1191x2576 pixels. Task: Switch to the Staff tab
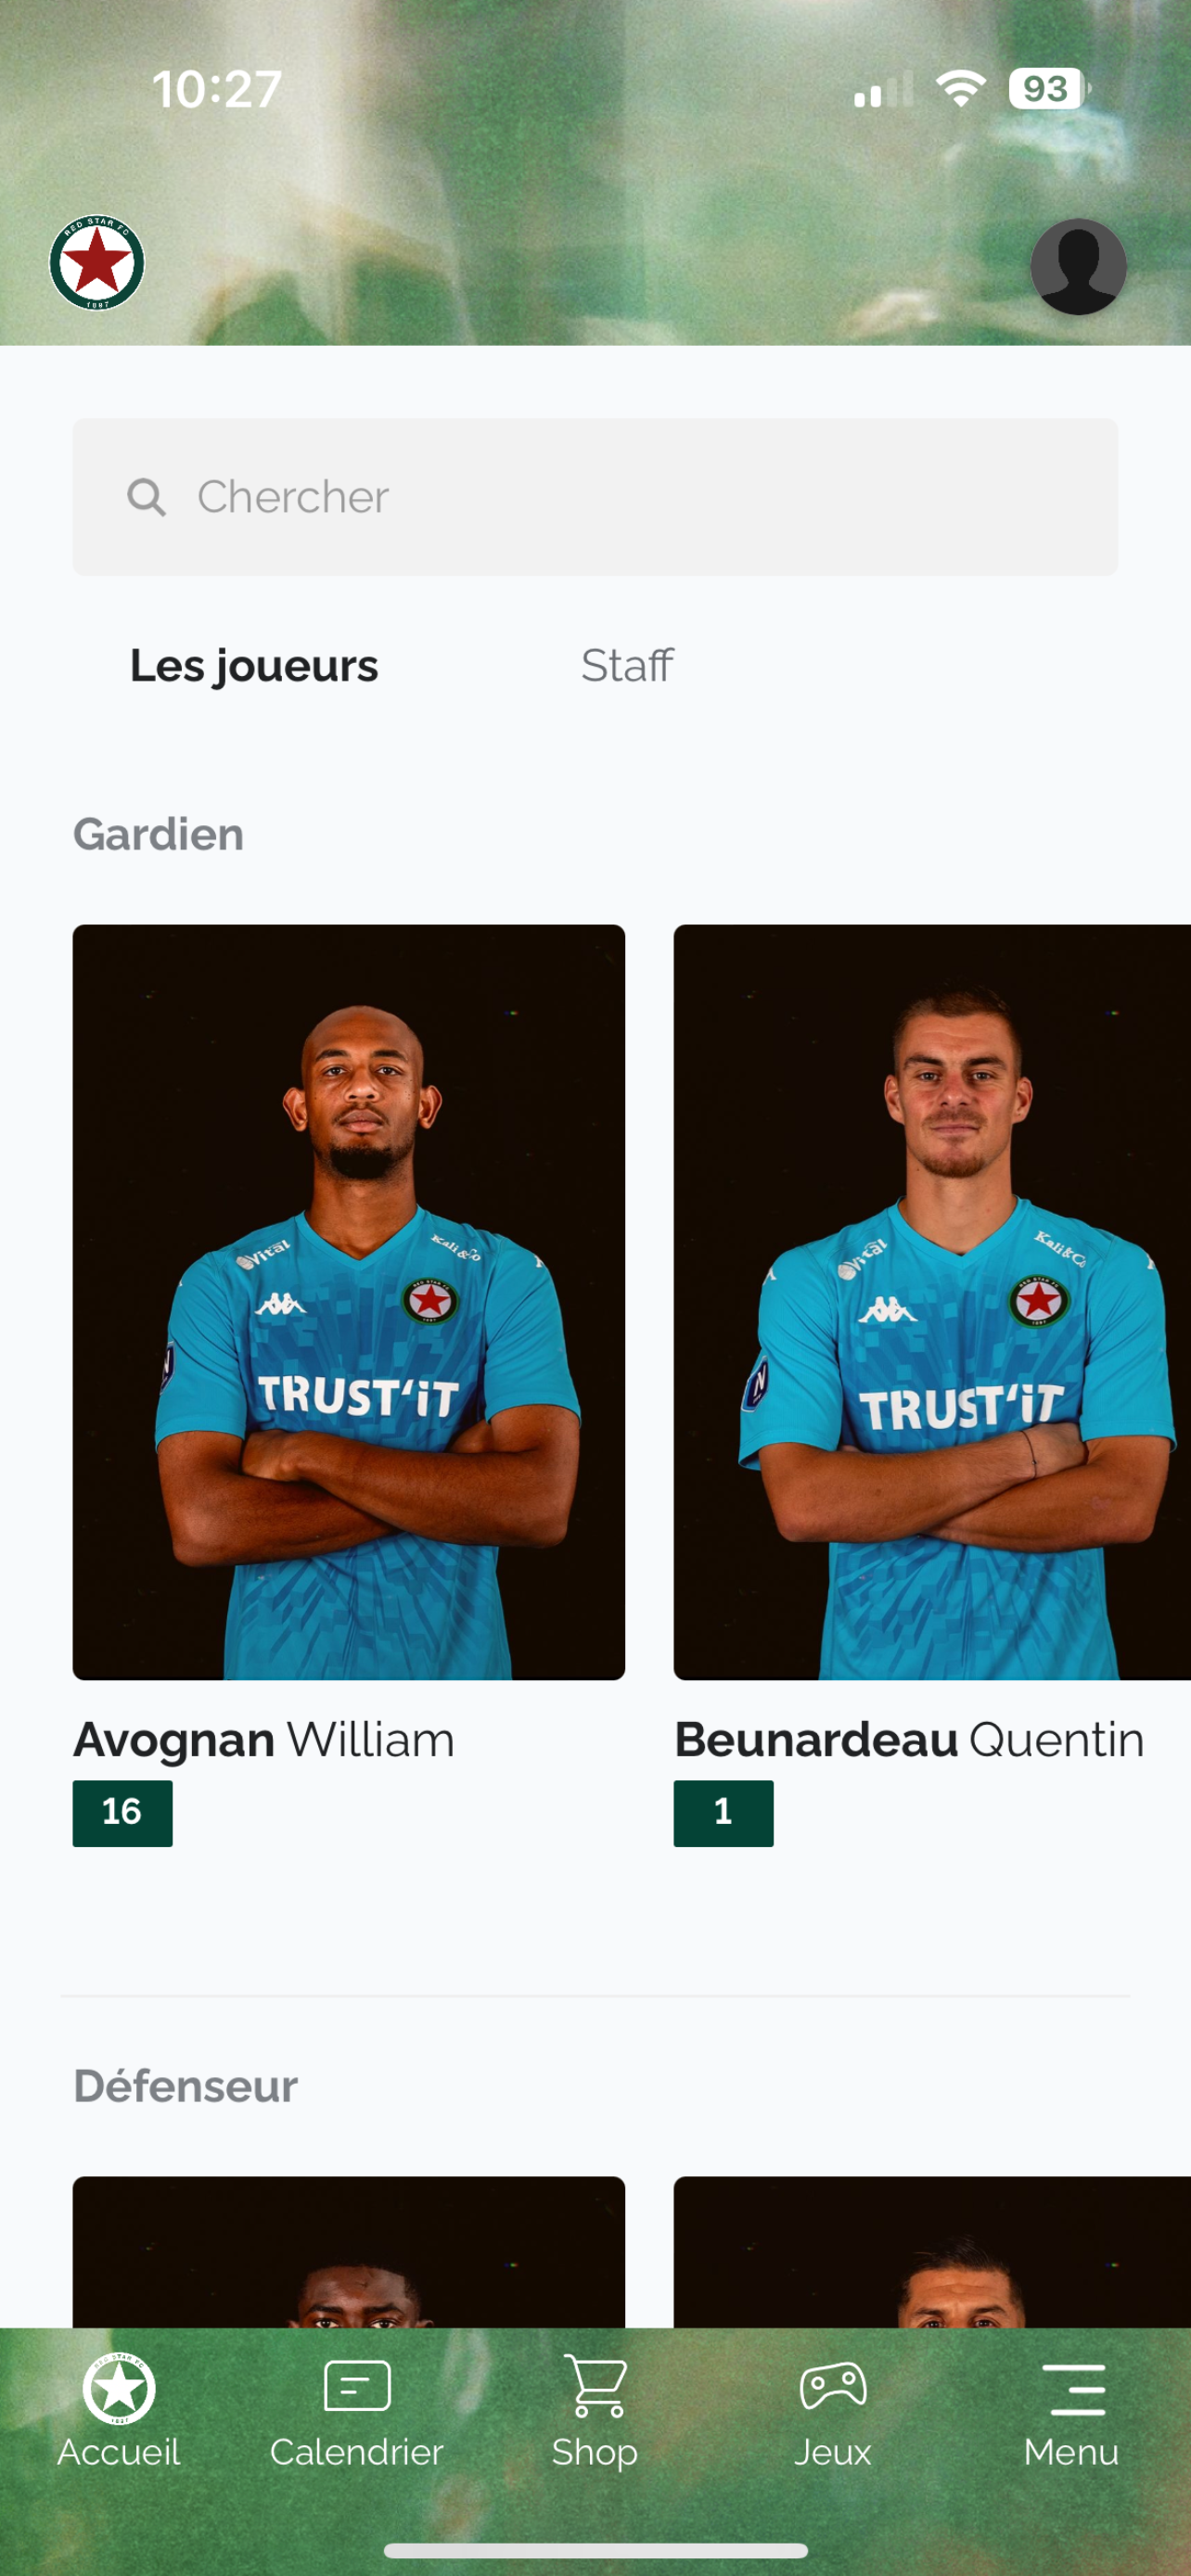[x=627, y=666]
